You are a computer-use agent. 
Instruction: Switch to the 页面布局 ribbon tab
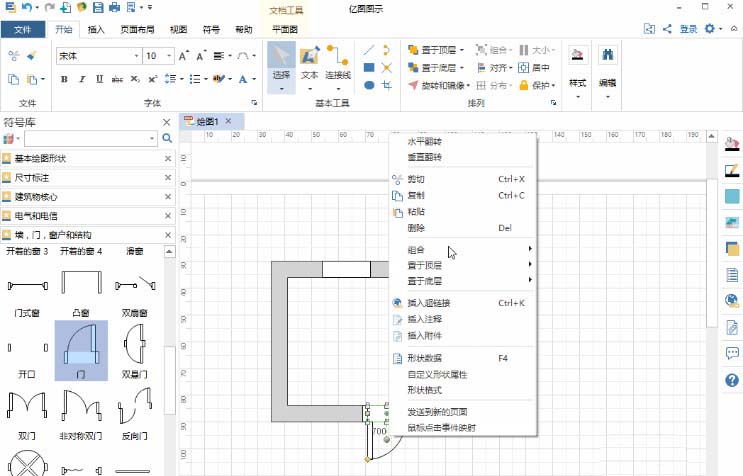(136, 30)
